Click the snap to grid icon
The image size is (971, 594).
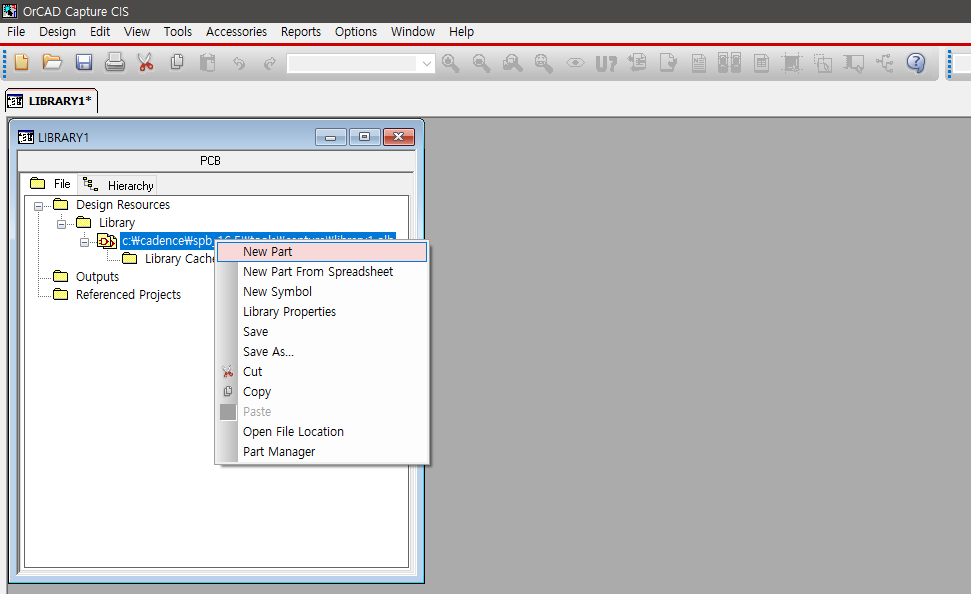792,63
